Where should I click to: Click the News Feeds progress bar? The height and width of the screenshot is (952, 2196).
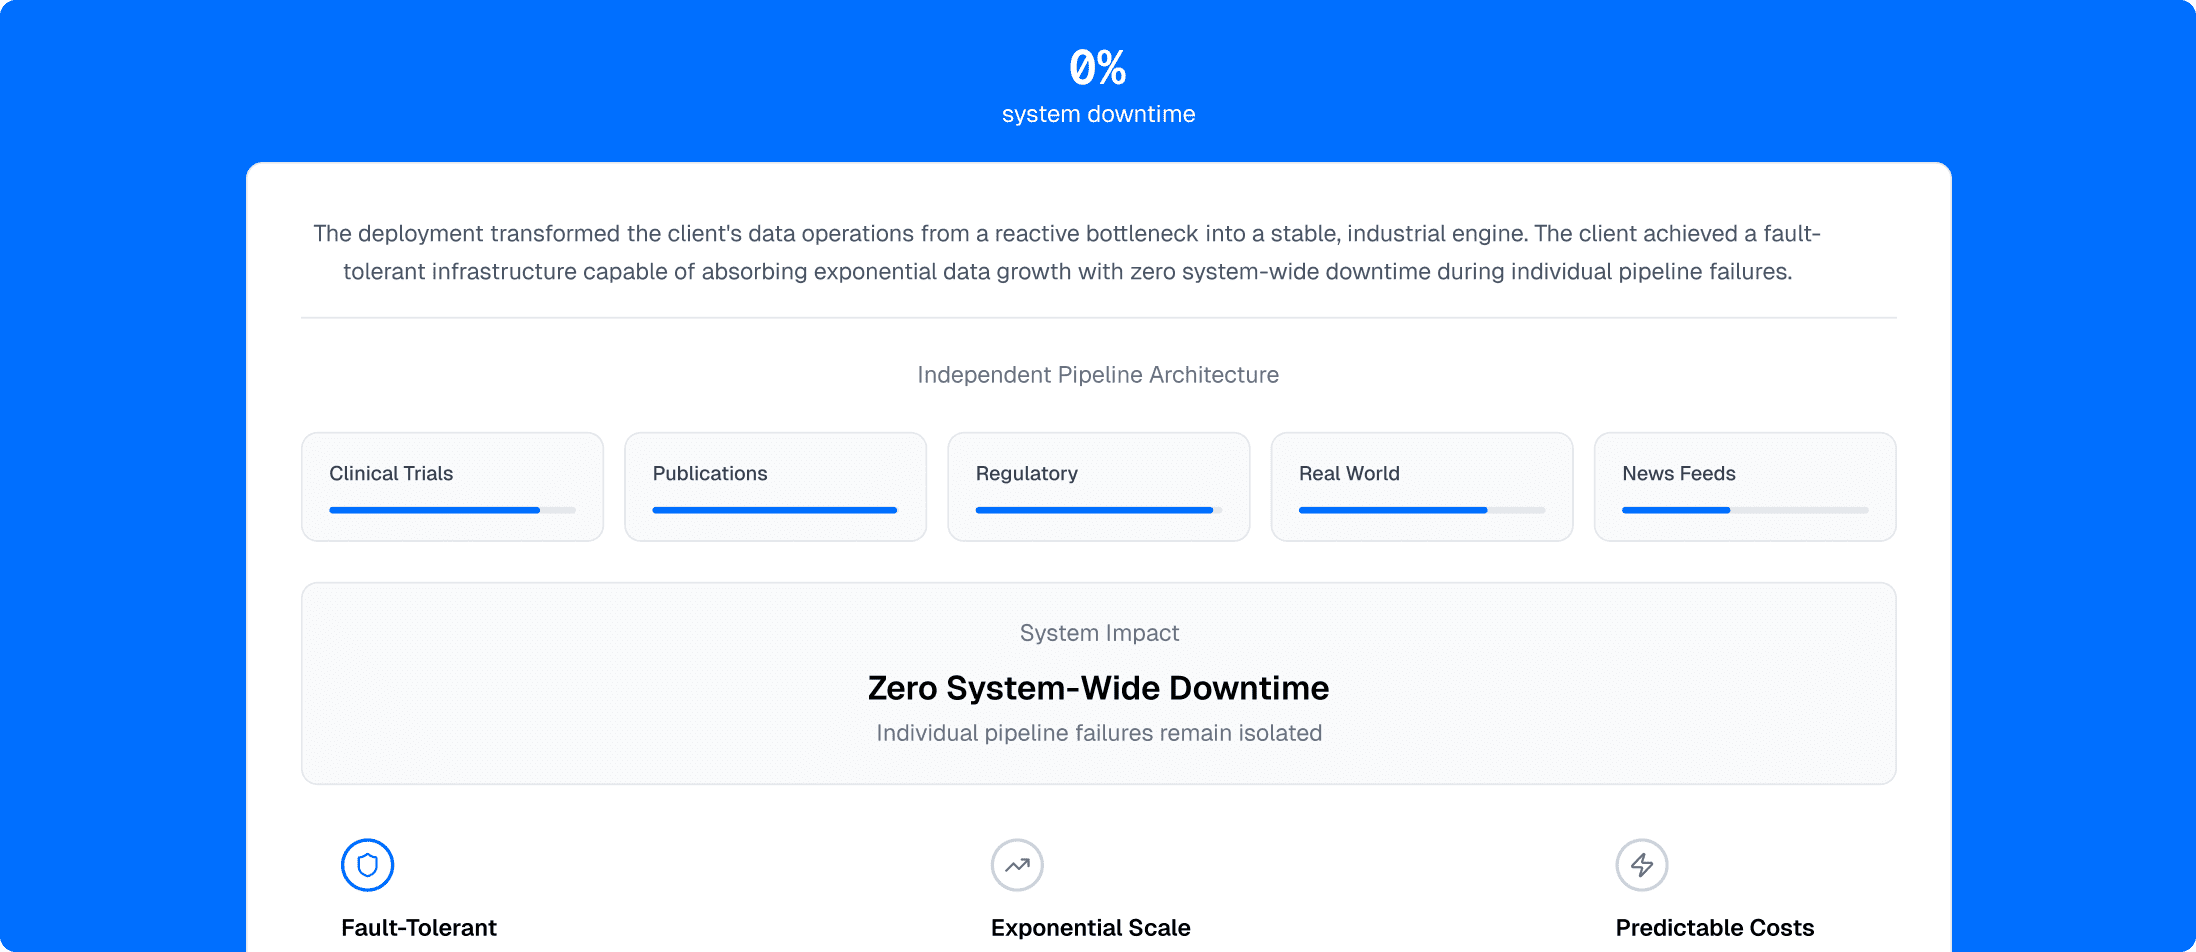coord(1745,510)
